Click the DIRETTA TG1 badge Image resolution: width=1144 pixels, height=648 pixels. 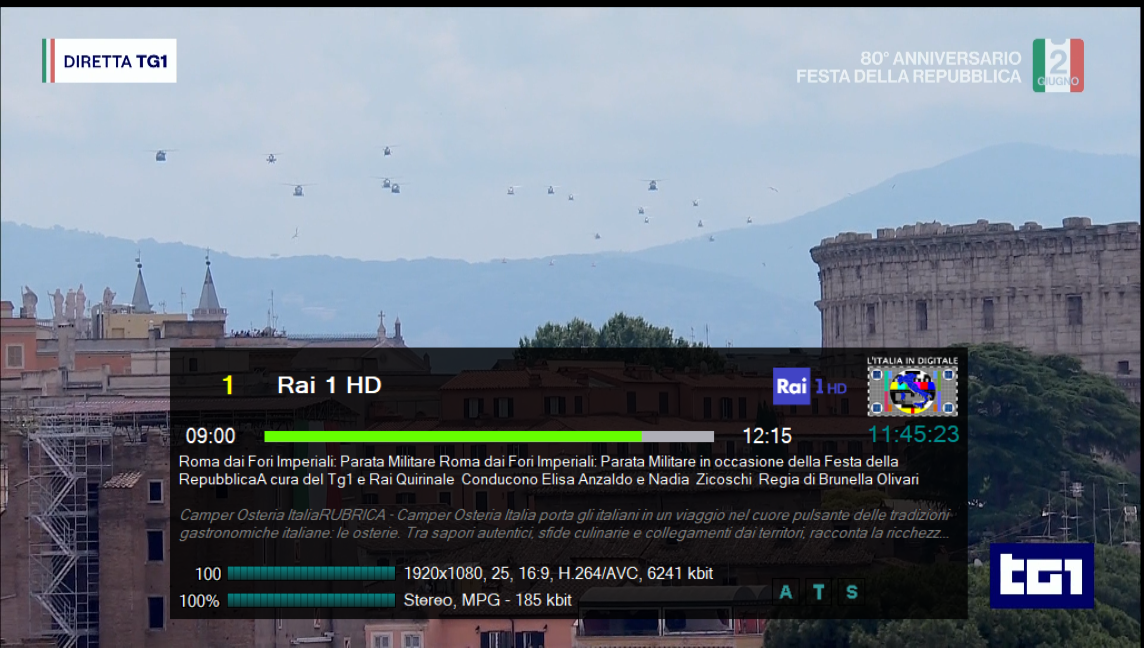pyautogui.click(x=109, y=61)
